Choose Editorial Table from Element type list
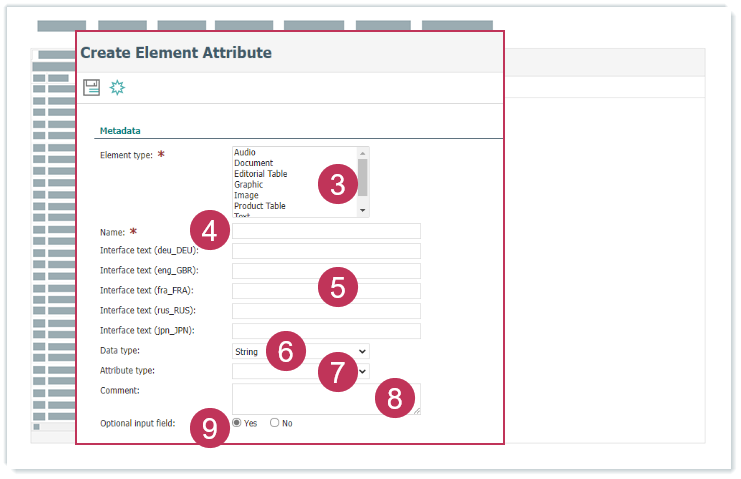The width and height of the screenshot is (741, 479). (x=261, y=174)
